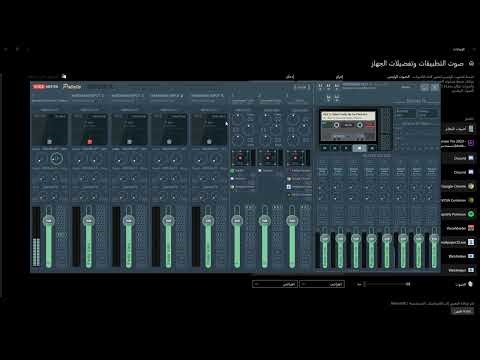
Task: Start recording on the cassette recorder
Action: 372,148
